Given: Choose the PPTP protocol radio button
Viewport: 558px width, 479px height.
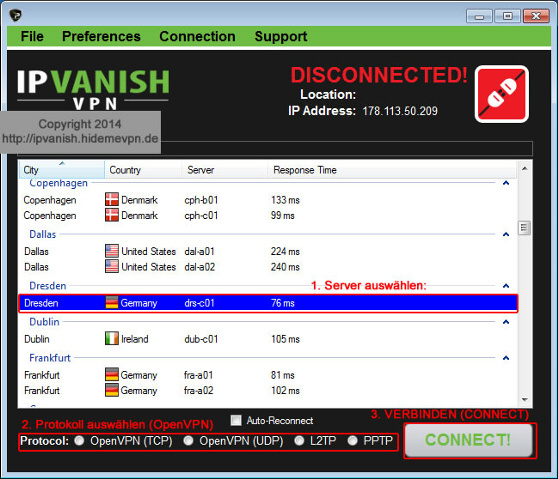Looking at the screenshot, I should pyautogui.click(x=352, y=441).
